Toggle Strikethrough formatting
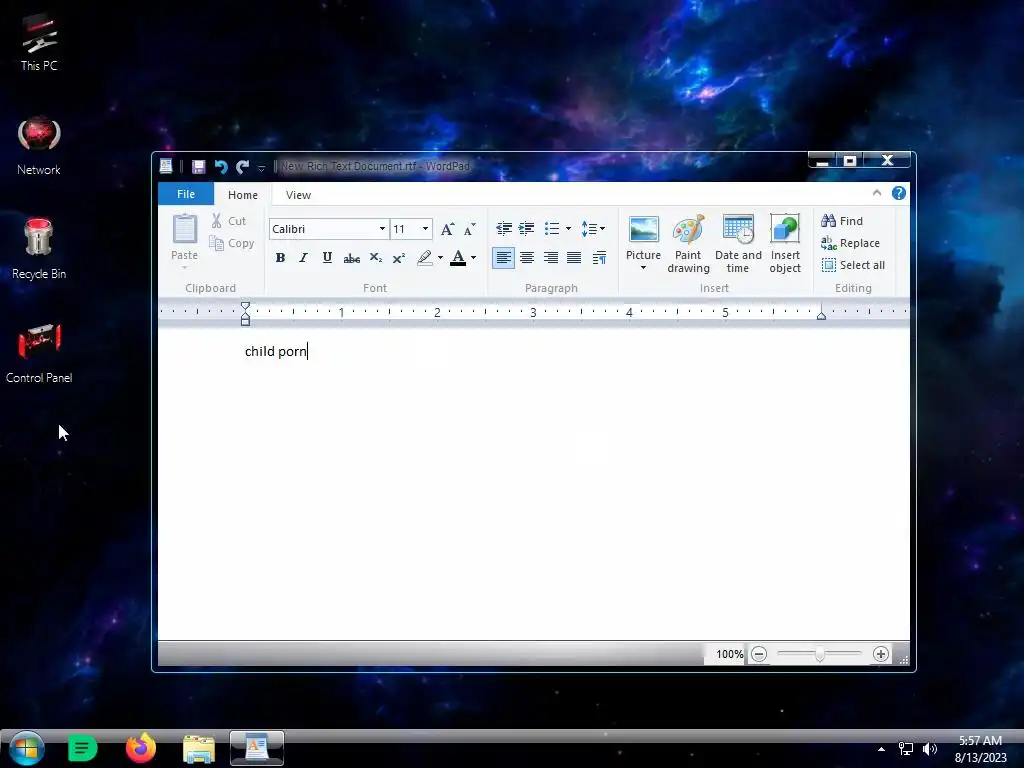 pos(351,258)
